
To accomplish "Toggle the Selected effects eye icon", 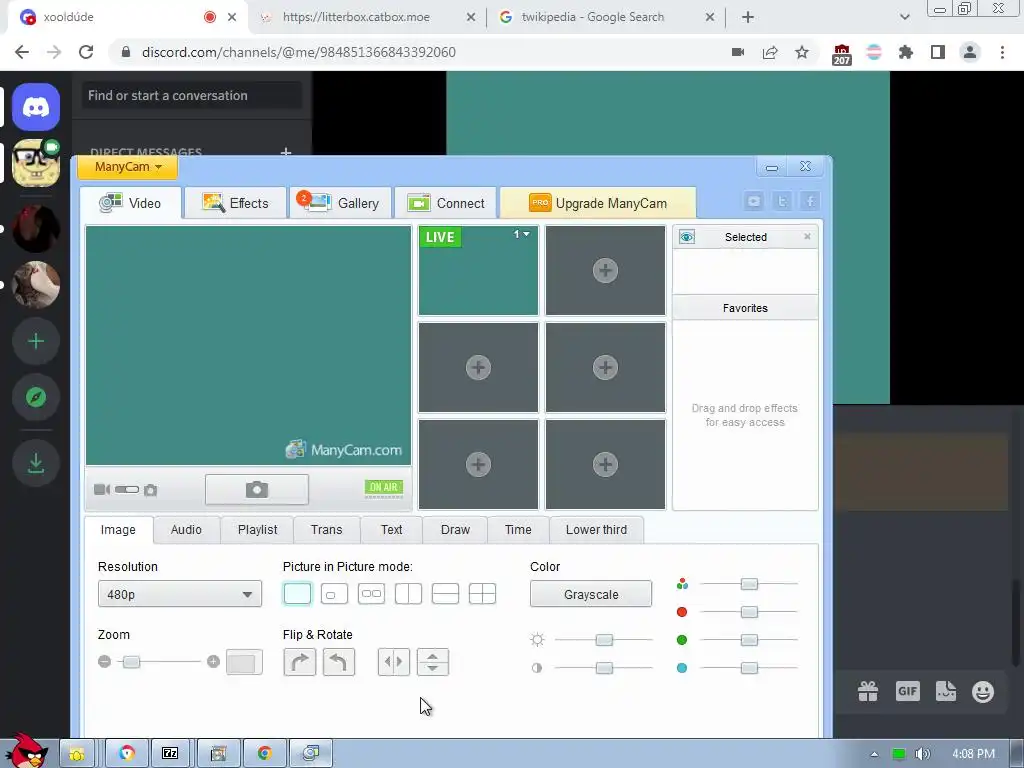I will pos(686,237).
